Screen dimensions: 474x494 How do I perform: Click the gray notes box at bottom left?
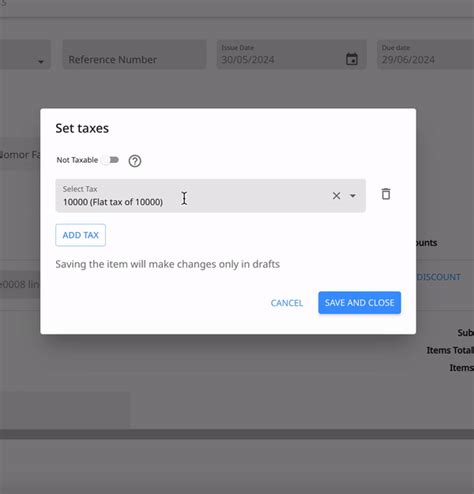pyautogui.click(x=65, y=410)
